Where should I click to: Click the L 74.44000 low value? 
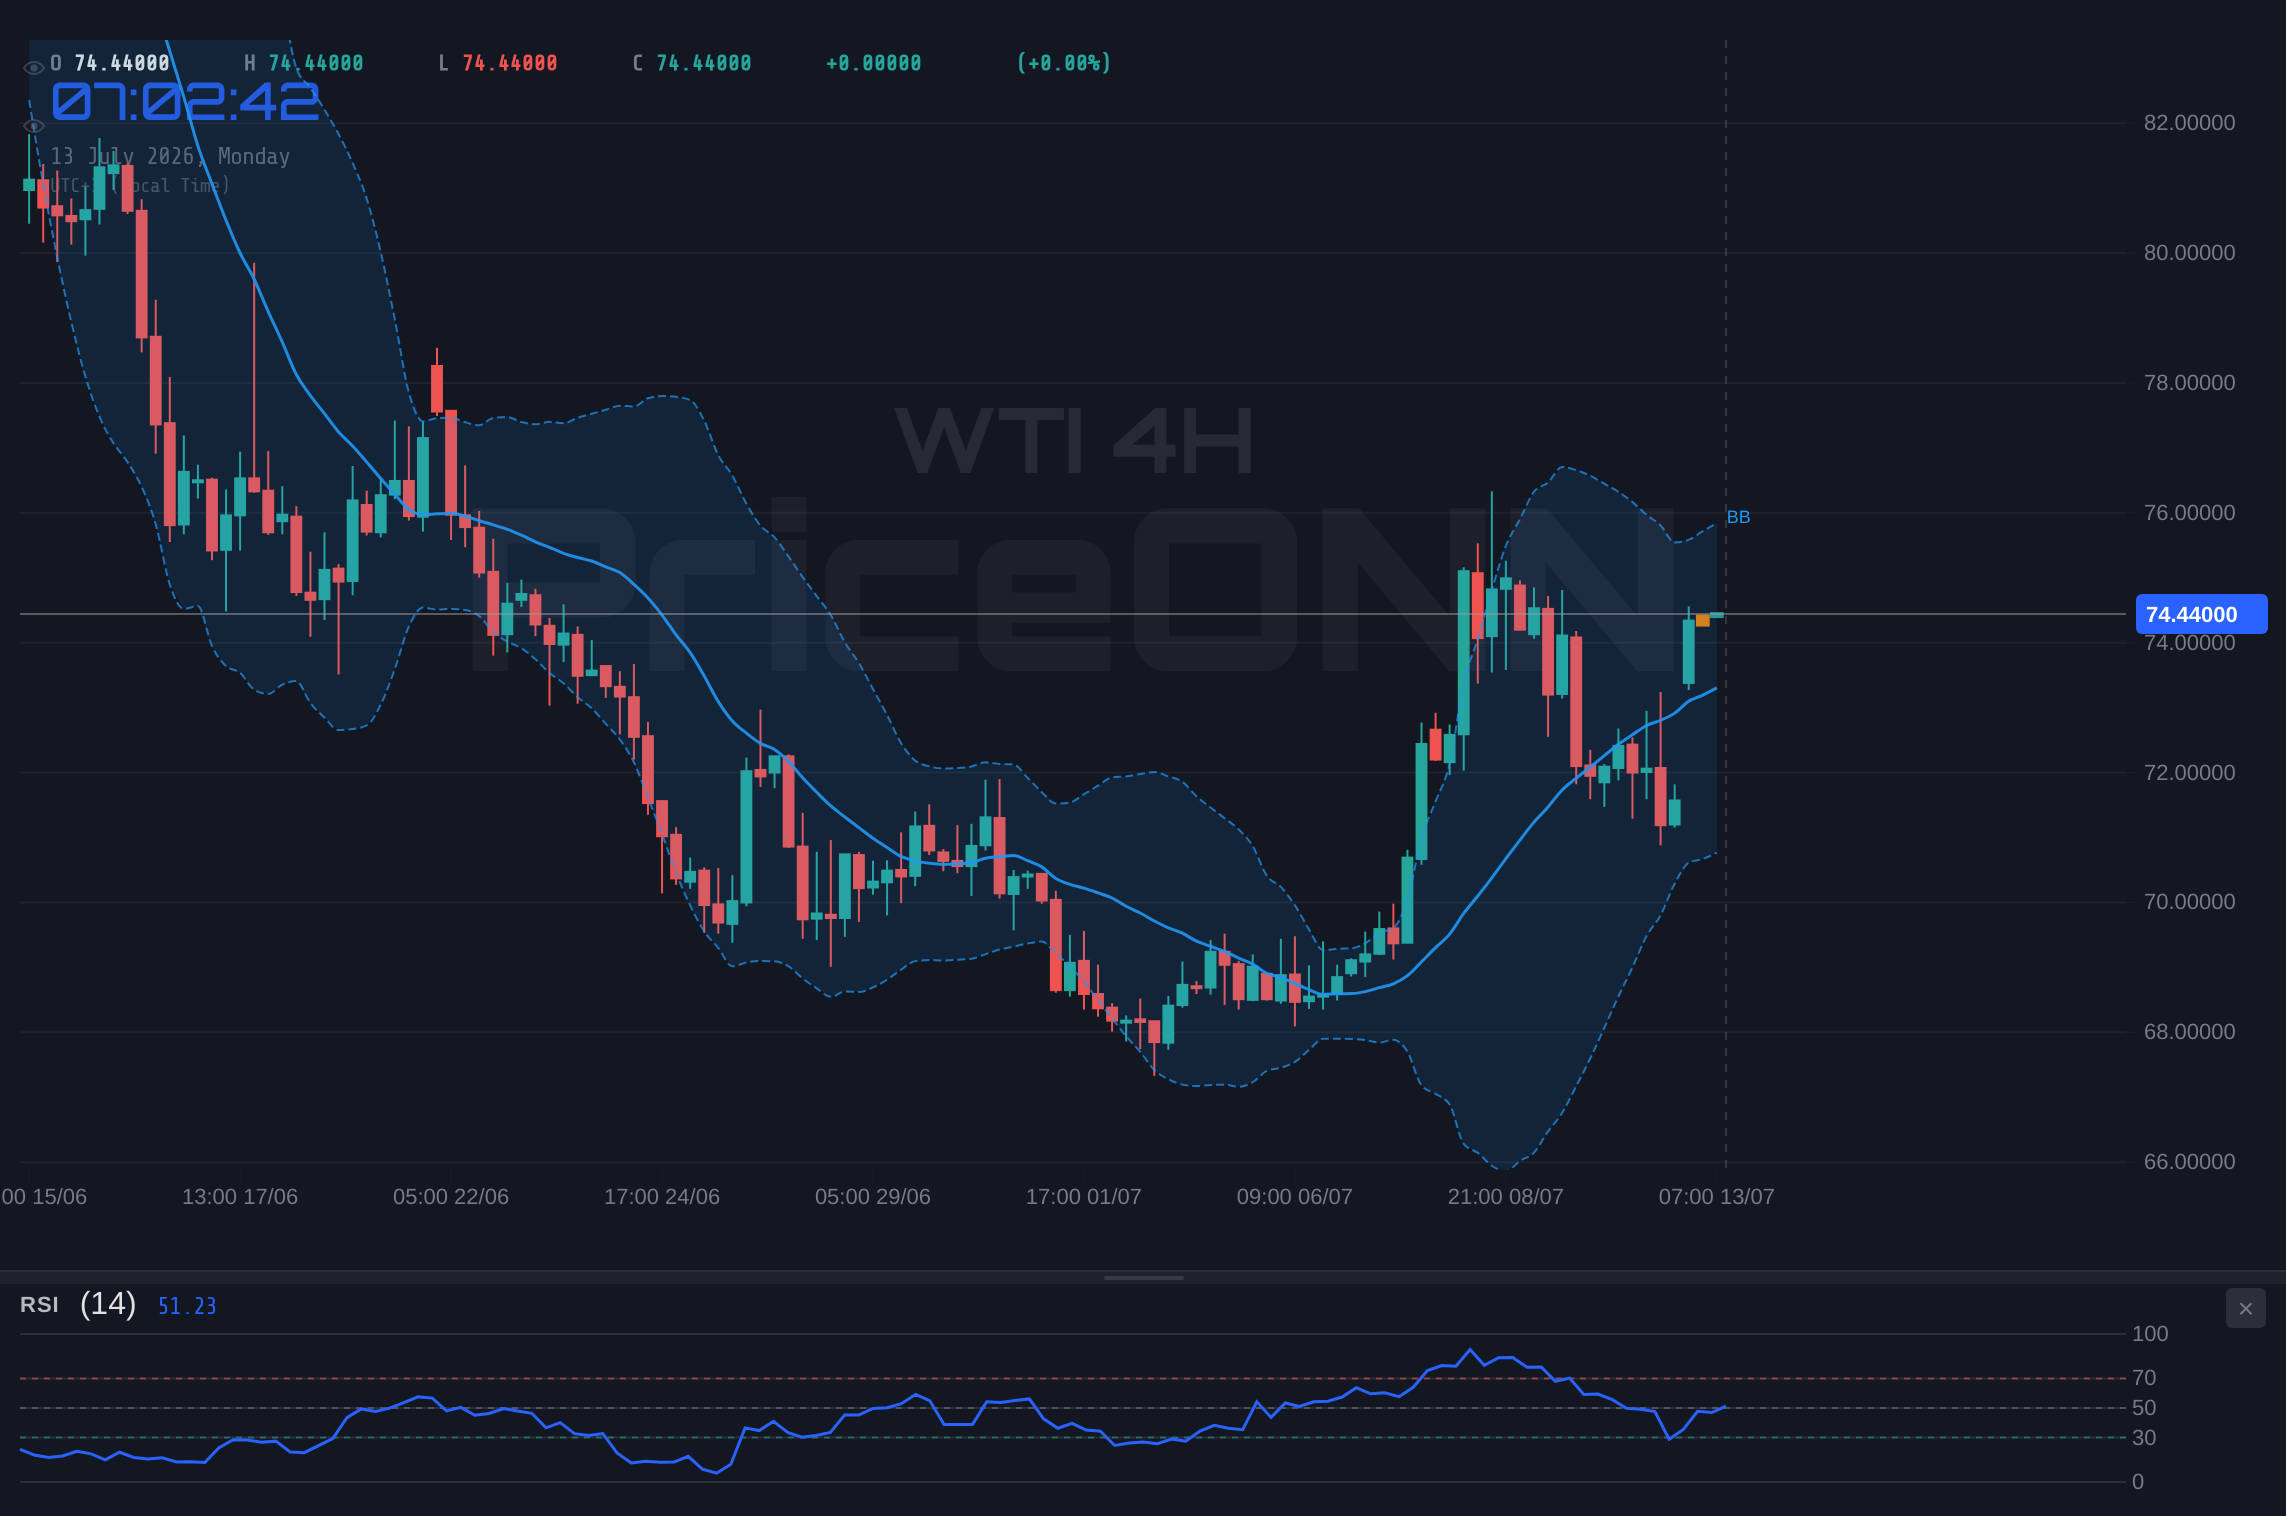(x=498, y=64)
